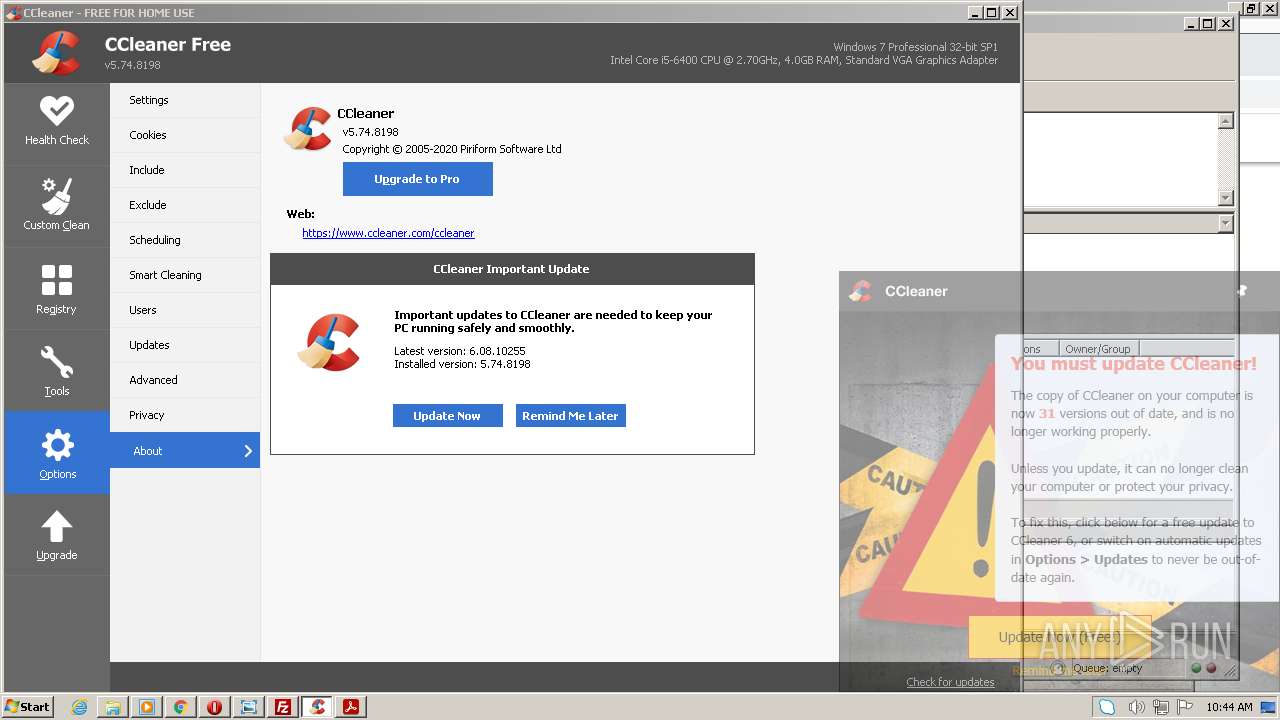Open Settings options page
1280x720 pixels.
(185, 100)
